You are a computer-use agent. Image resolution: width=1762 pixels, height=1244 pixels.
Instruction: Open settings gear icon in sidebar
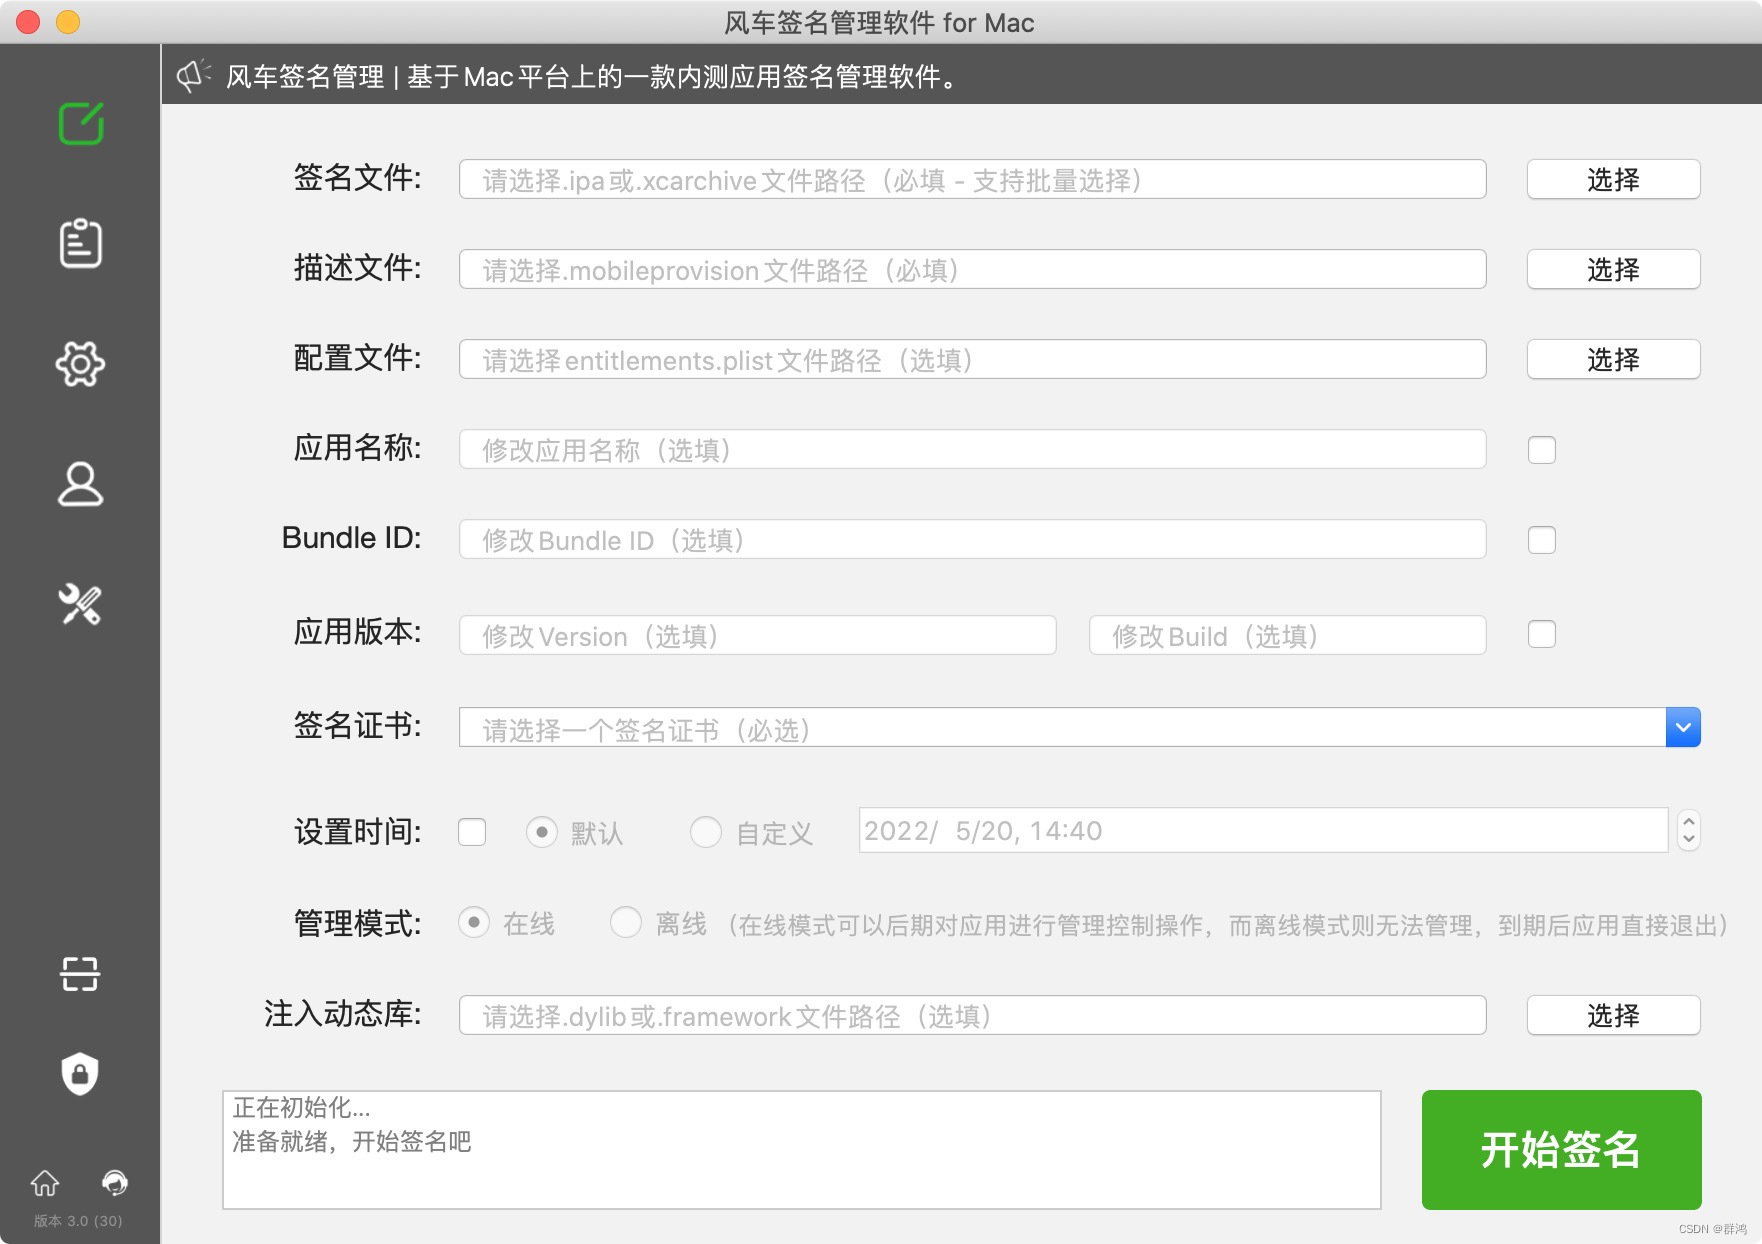(x=81, y=364)
